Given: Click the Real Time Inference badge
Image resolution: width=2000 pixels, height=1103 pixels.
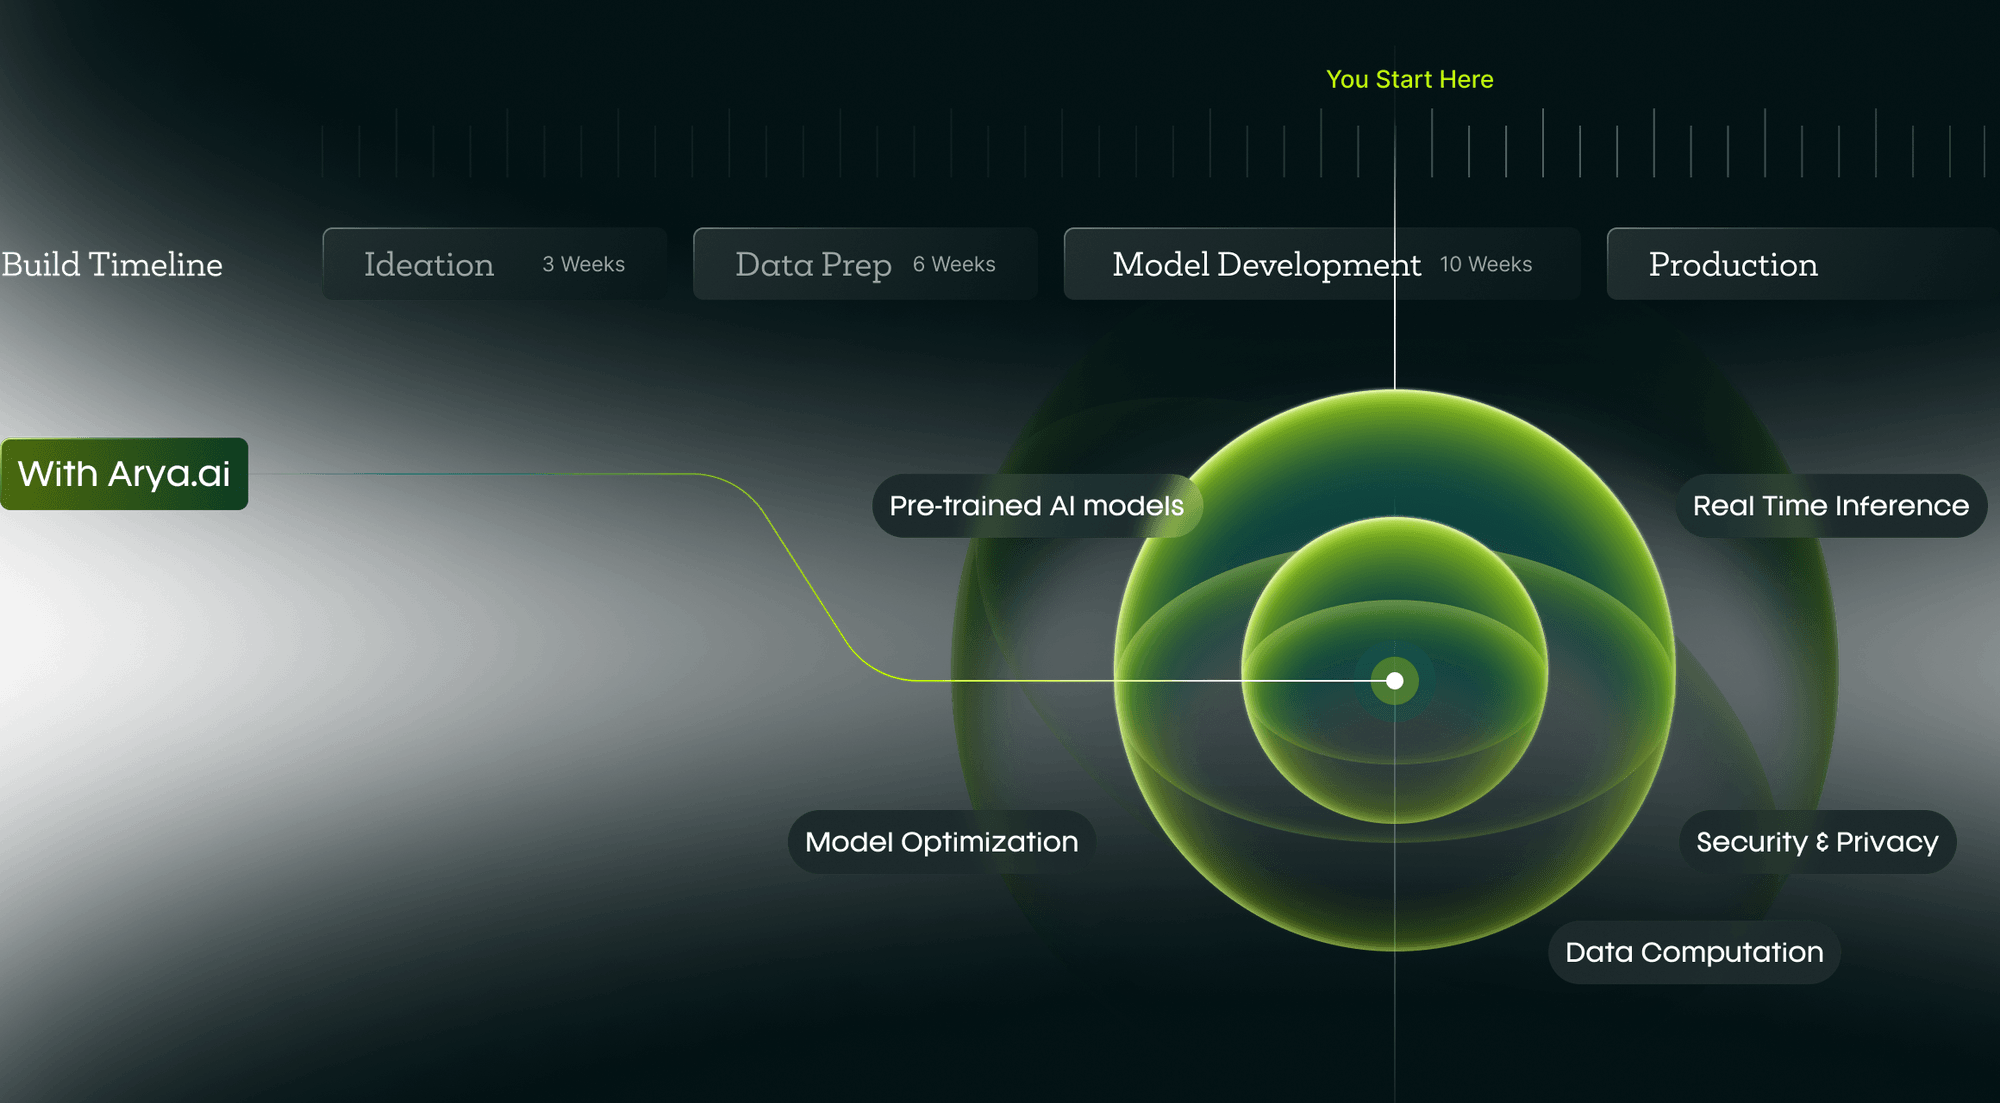Looking at the screenshot, I should (1829, 506).
